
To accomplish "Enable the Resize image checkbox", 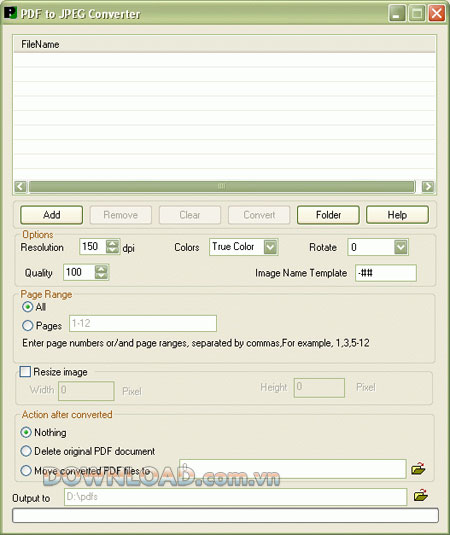I will click(25, 372).
